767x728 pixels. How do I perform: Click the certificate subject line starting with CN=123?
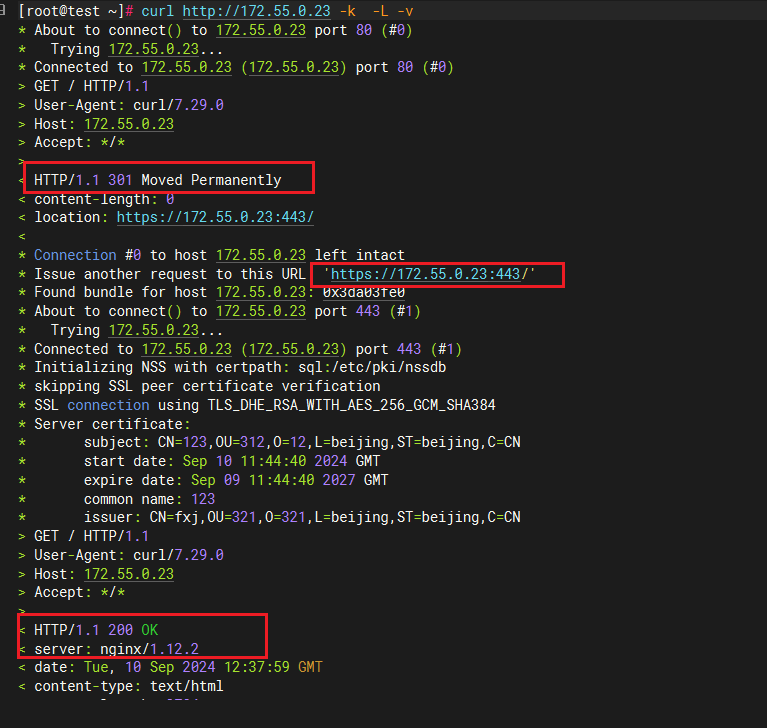coord(301,442)
